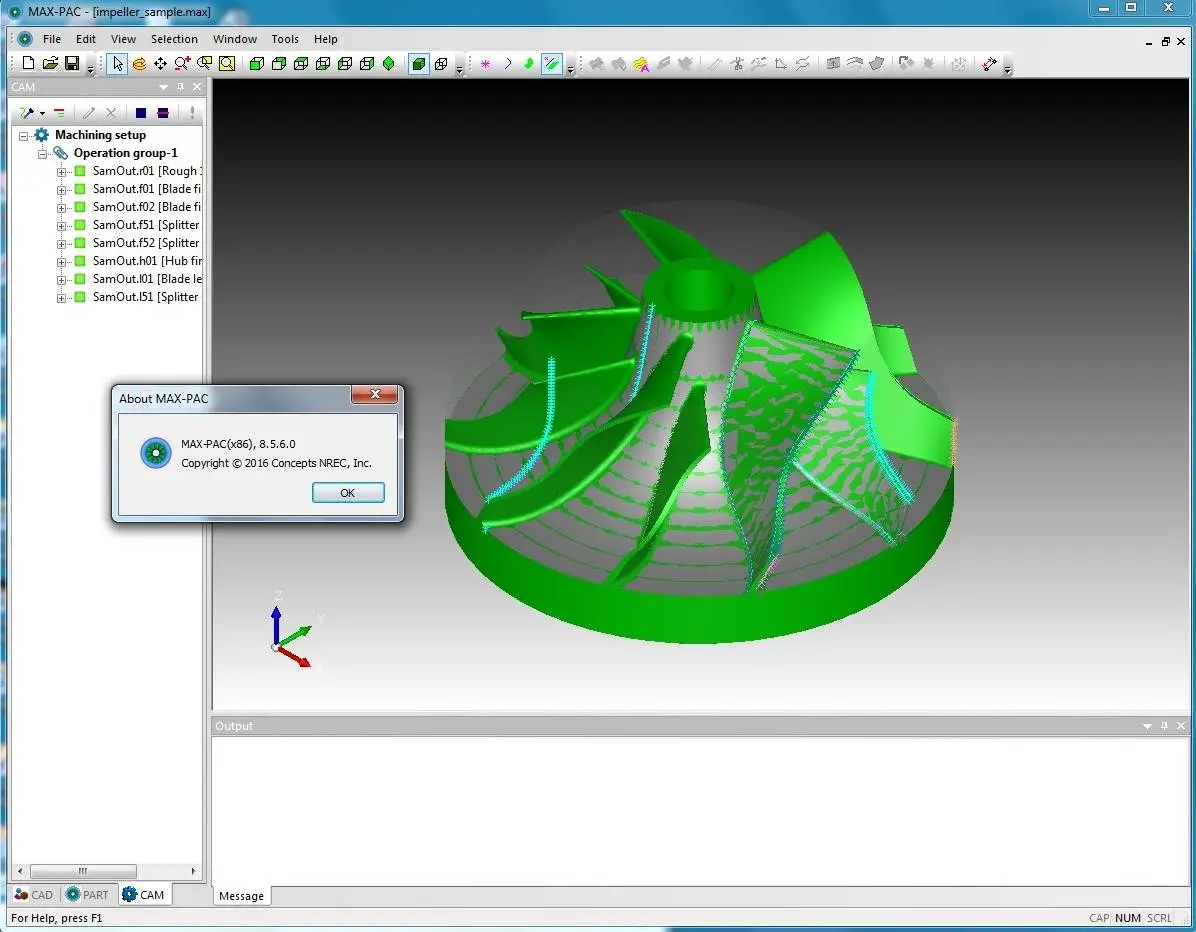Click the gear icon beside Machining setup
Viewport: 1196px width, 932px height.
[41, 135]
